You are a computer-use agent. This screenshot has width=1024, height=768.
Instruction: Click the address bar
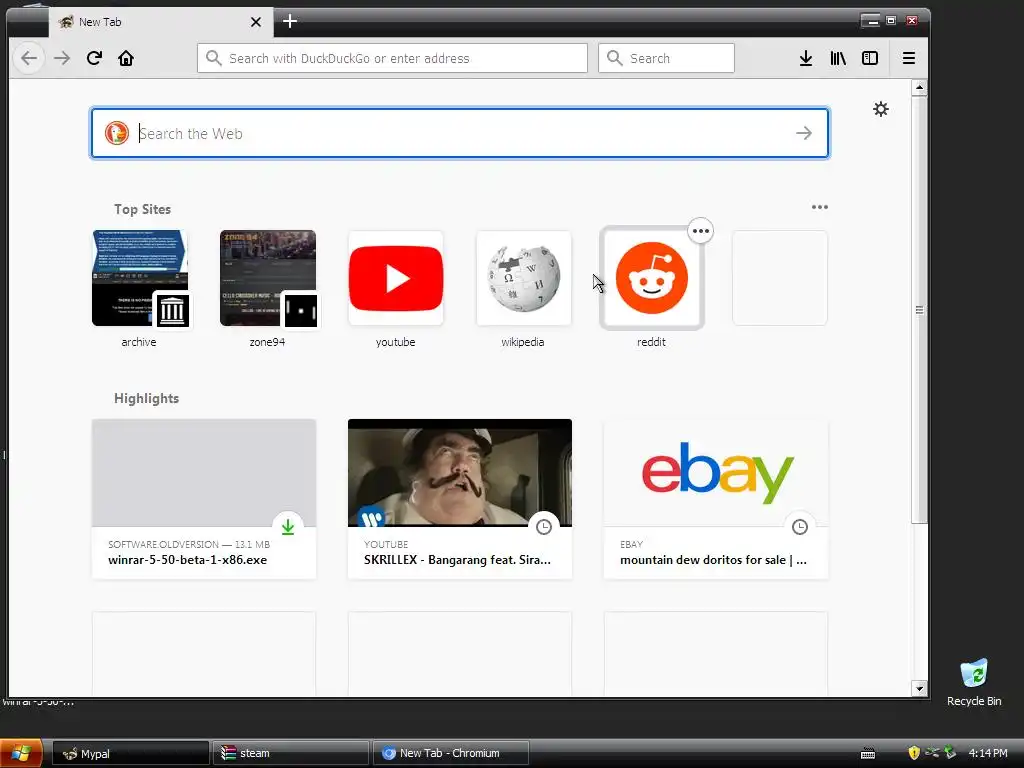tap(392, 58)
